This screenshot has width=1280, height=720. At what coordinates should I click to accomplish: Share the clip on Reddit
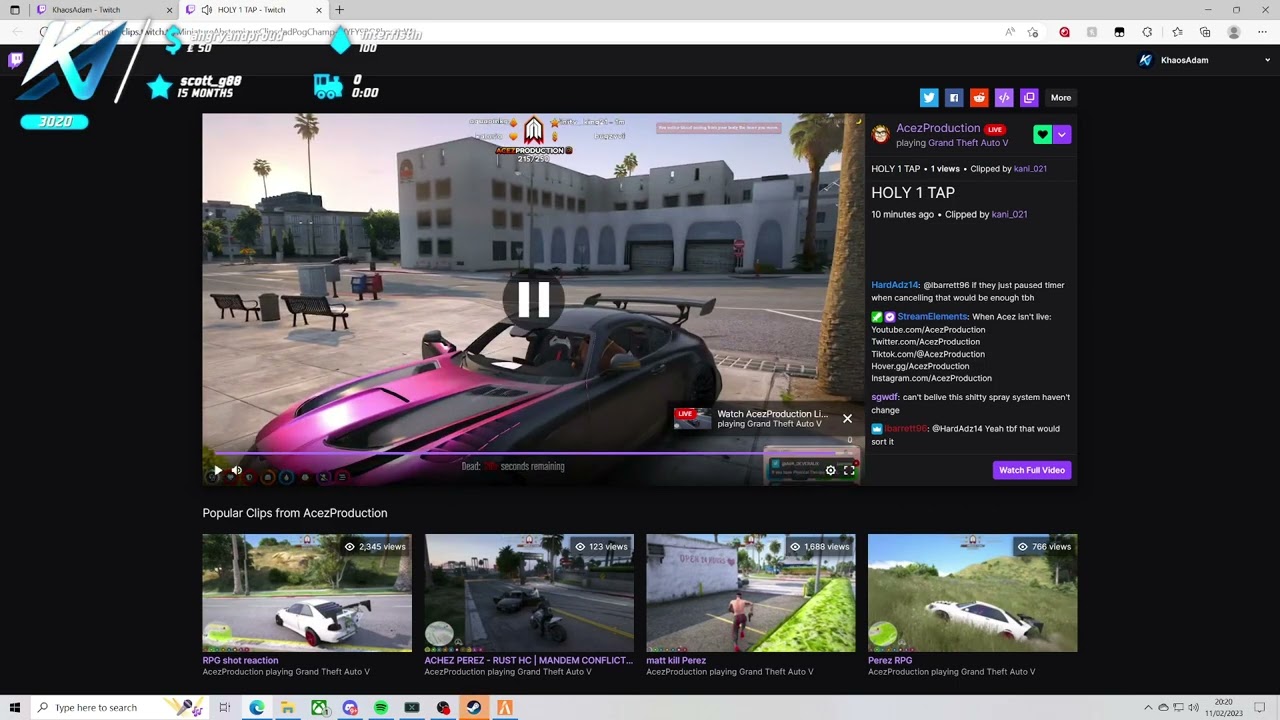[x=979, y=98]
